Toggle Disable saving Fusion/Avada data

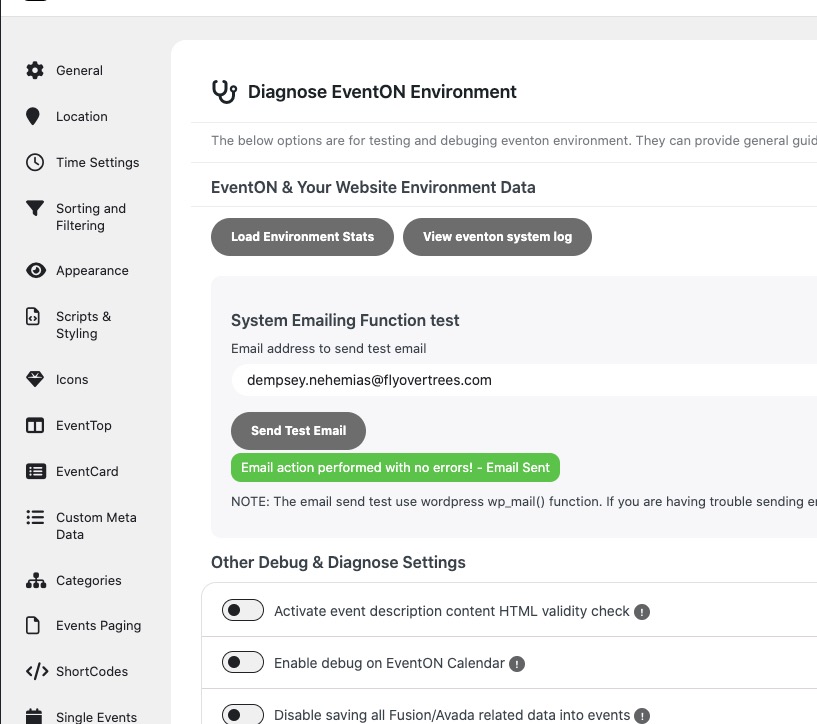[243, 714]
